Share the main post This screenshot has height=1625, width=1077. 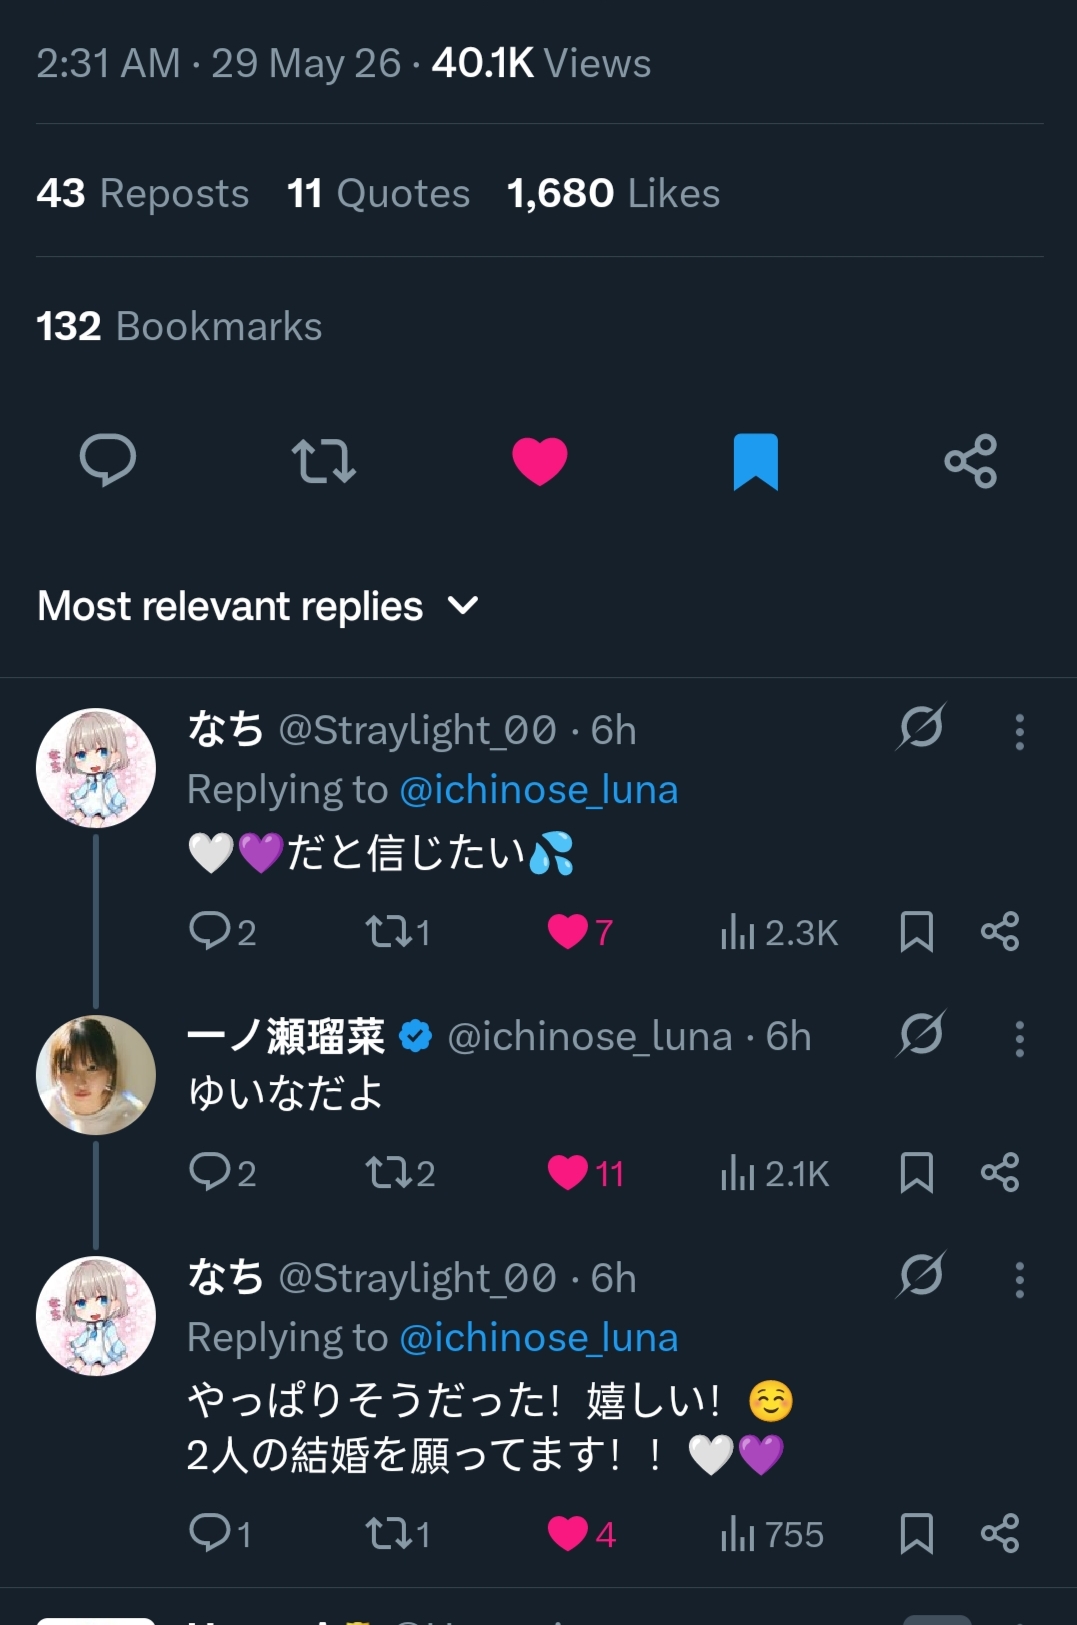click(x=971, y=461)
